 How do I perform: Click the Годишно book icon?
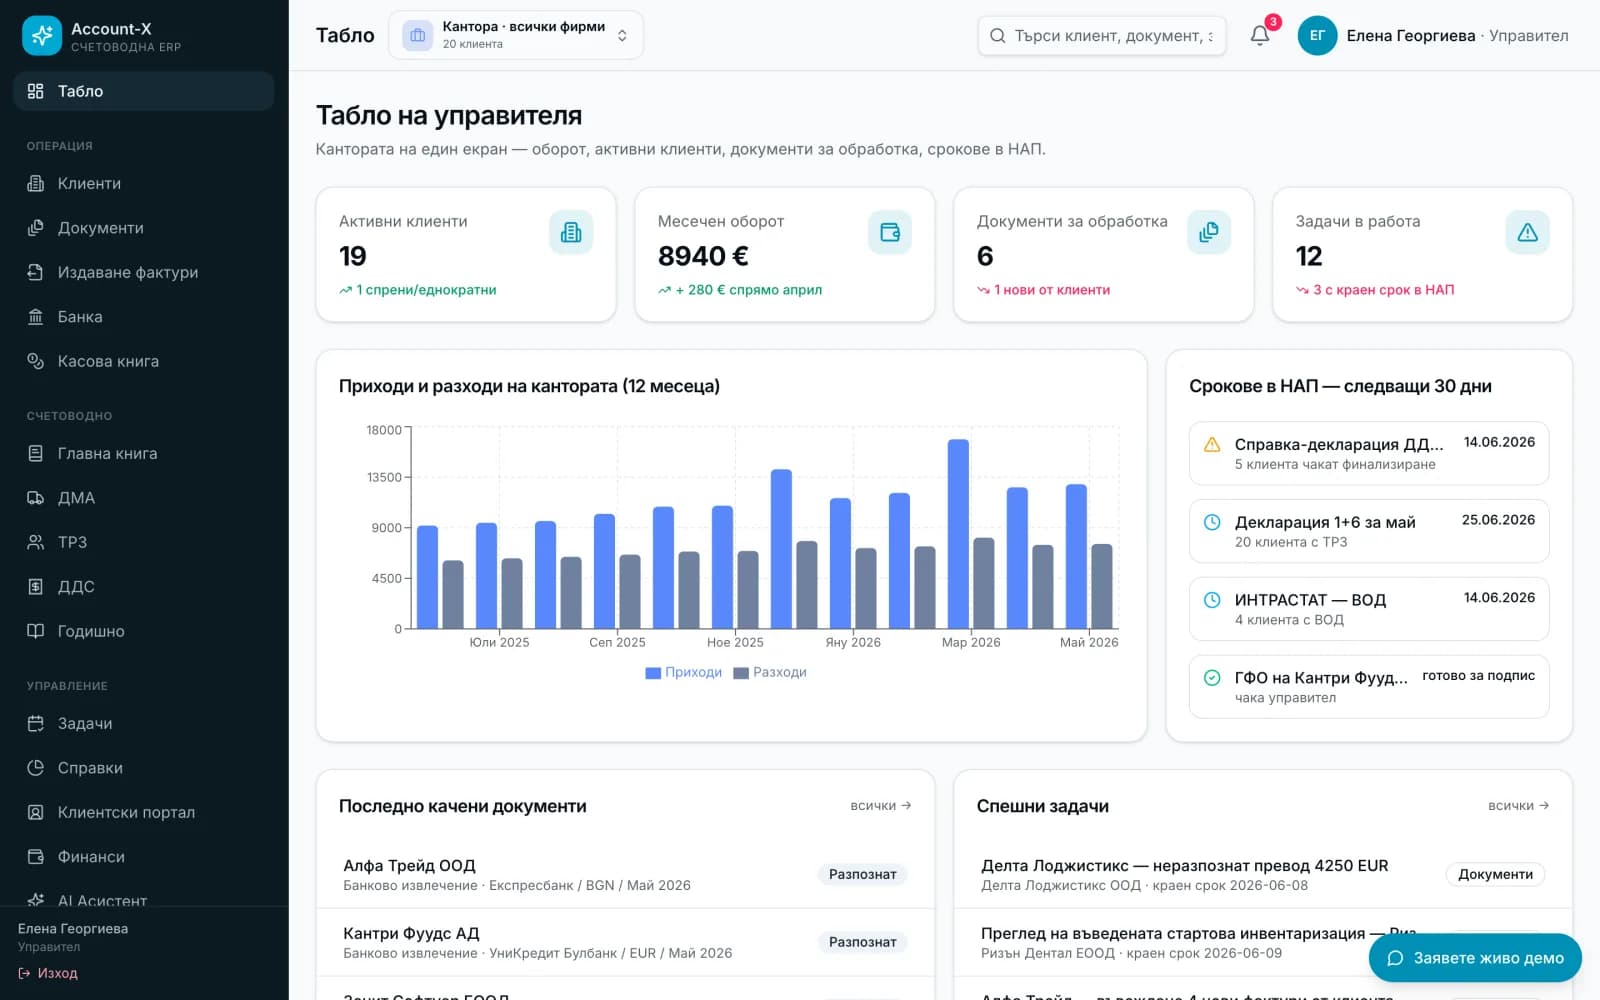click(x=36, y=631)
